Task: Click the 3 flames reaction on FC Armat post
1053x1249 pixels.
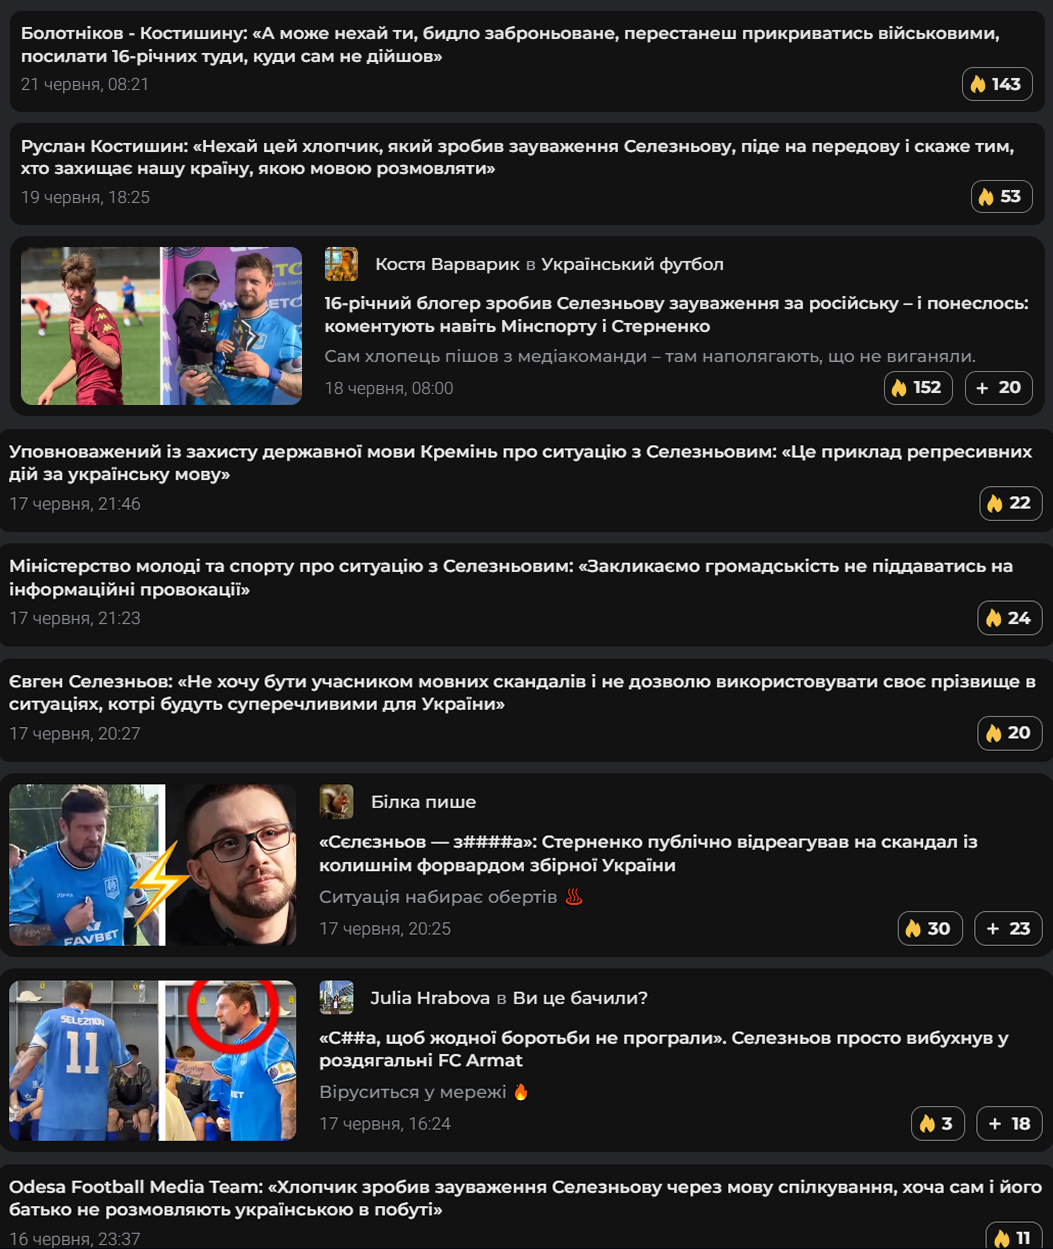Action: [x=938, y=1124]
